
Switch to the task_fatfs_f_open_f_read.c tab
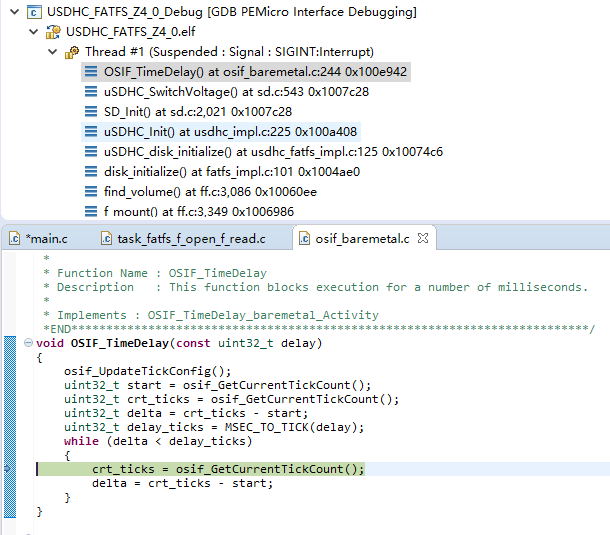191,239
